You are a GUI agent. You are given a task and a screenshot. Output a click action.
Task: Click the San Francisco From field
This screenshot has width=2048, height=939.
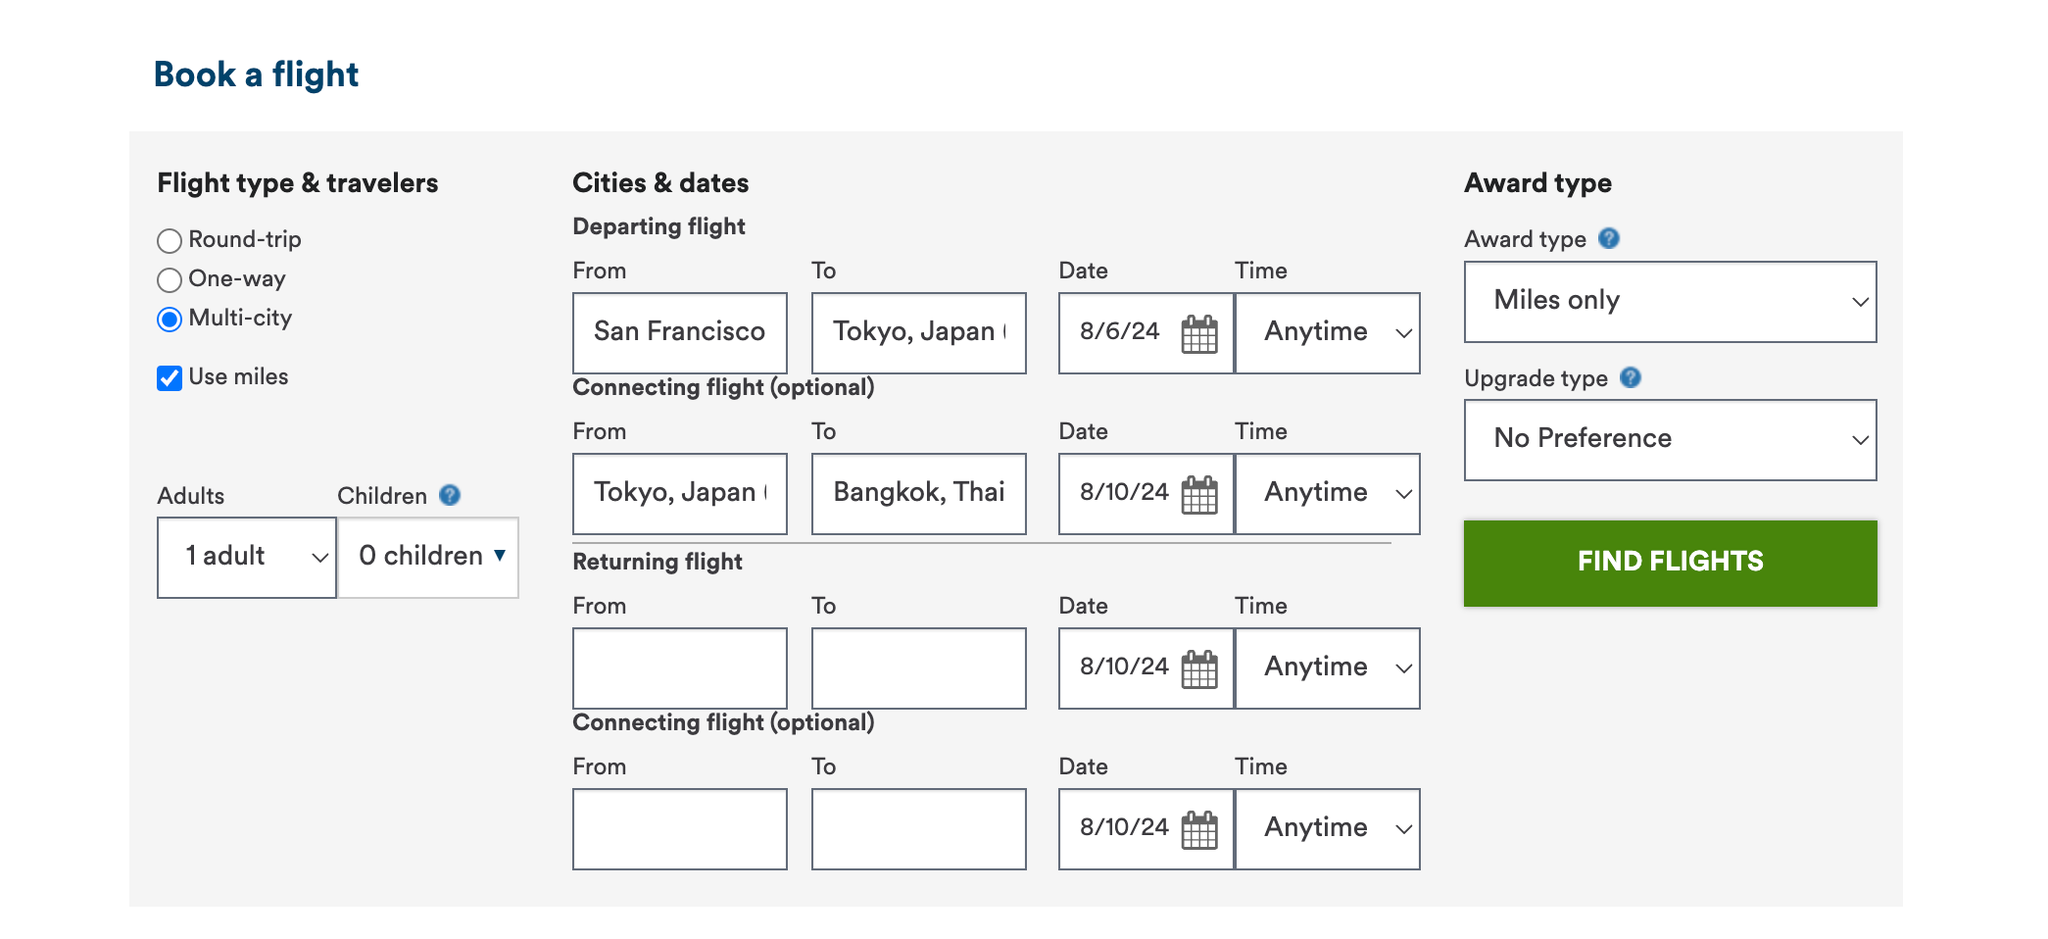[x=679, y=332]
